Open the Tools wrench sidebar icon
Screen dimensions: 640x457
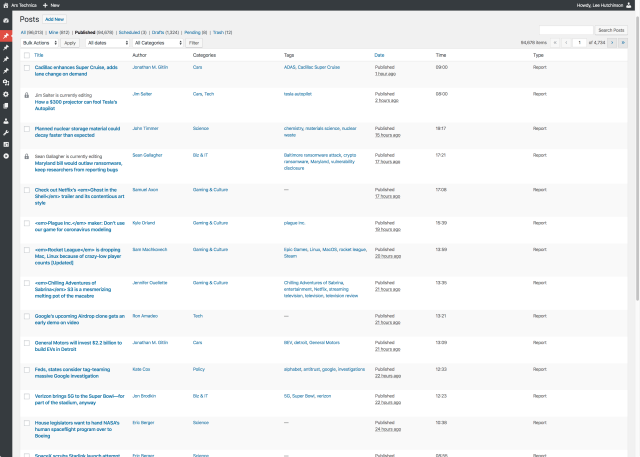coord(5,131)
